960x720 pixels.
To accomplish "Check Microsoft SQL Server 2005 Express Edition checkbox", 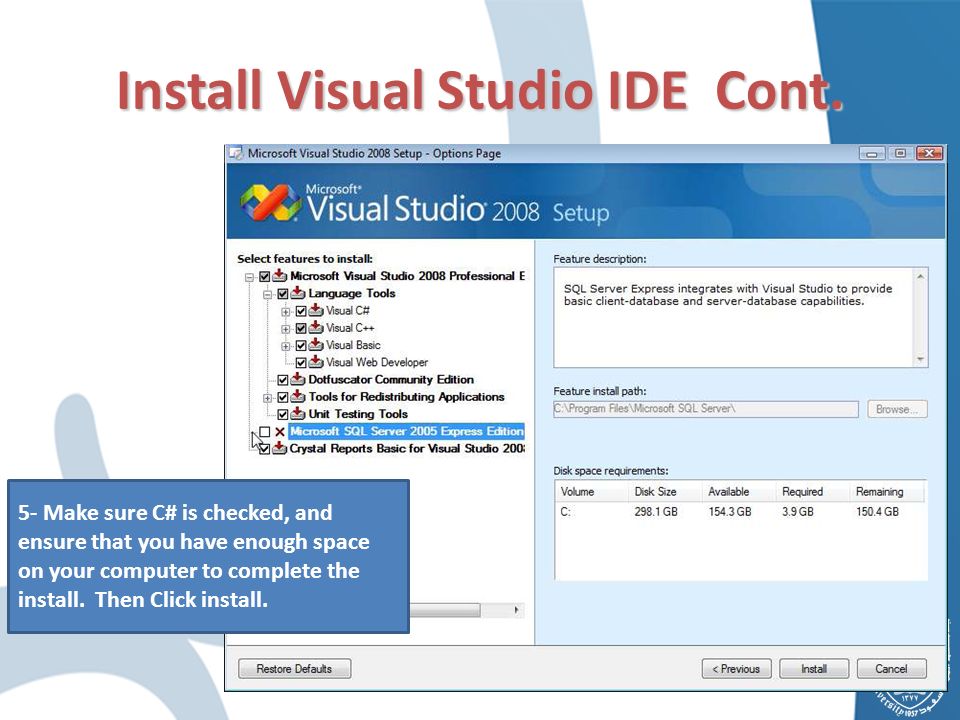I will [264, 432].
